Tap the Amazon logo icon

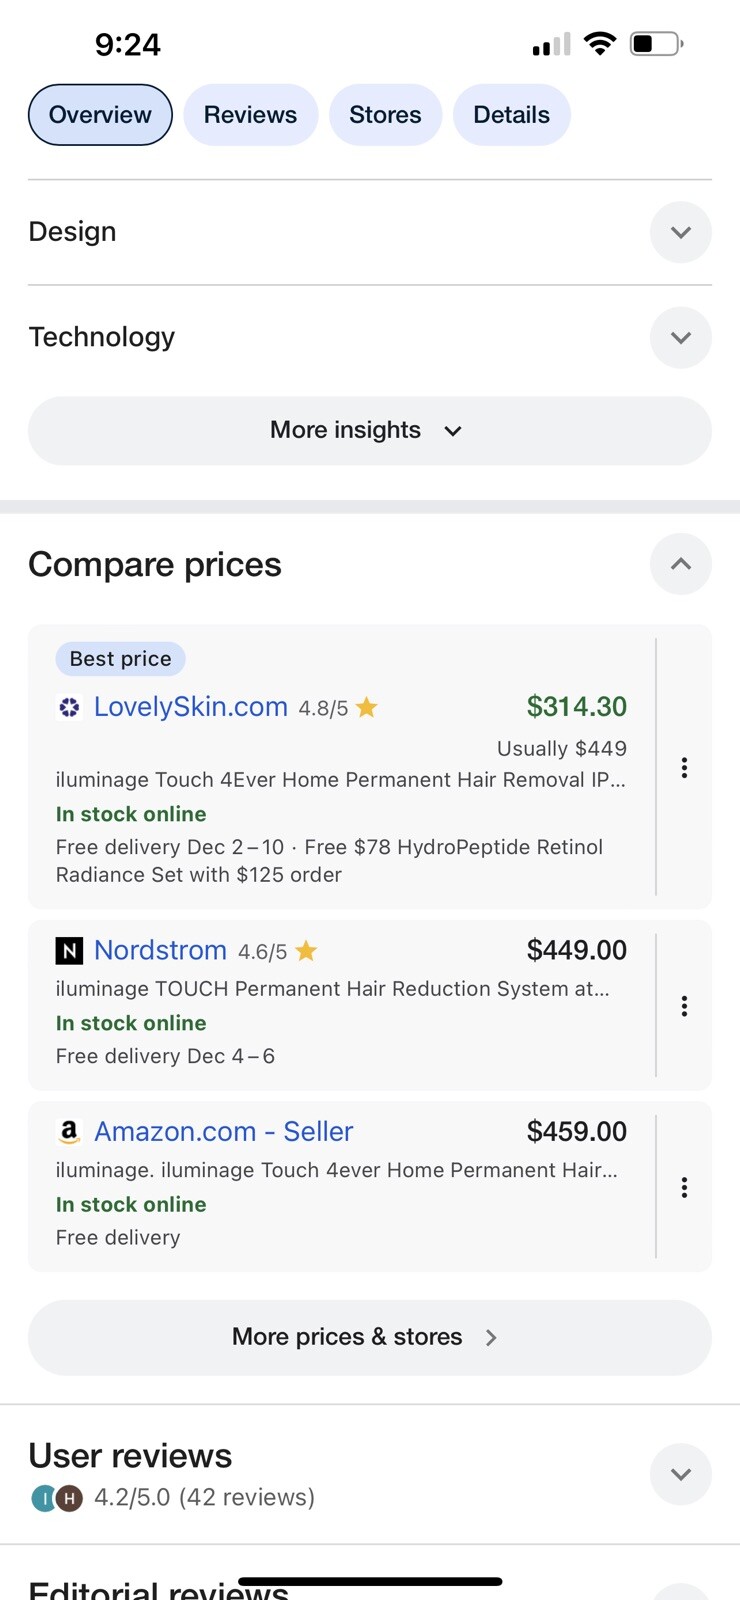point(69,1131)
